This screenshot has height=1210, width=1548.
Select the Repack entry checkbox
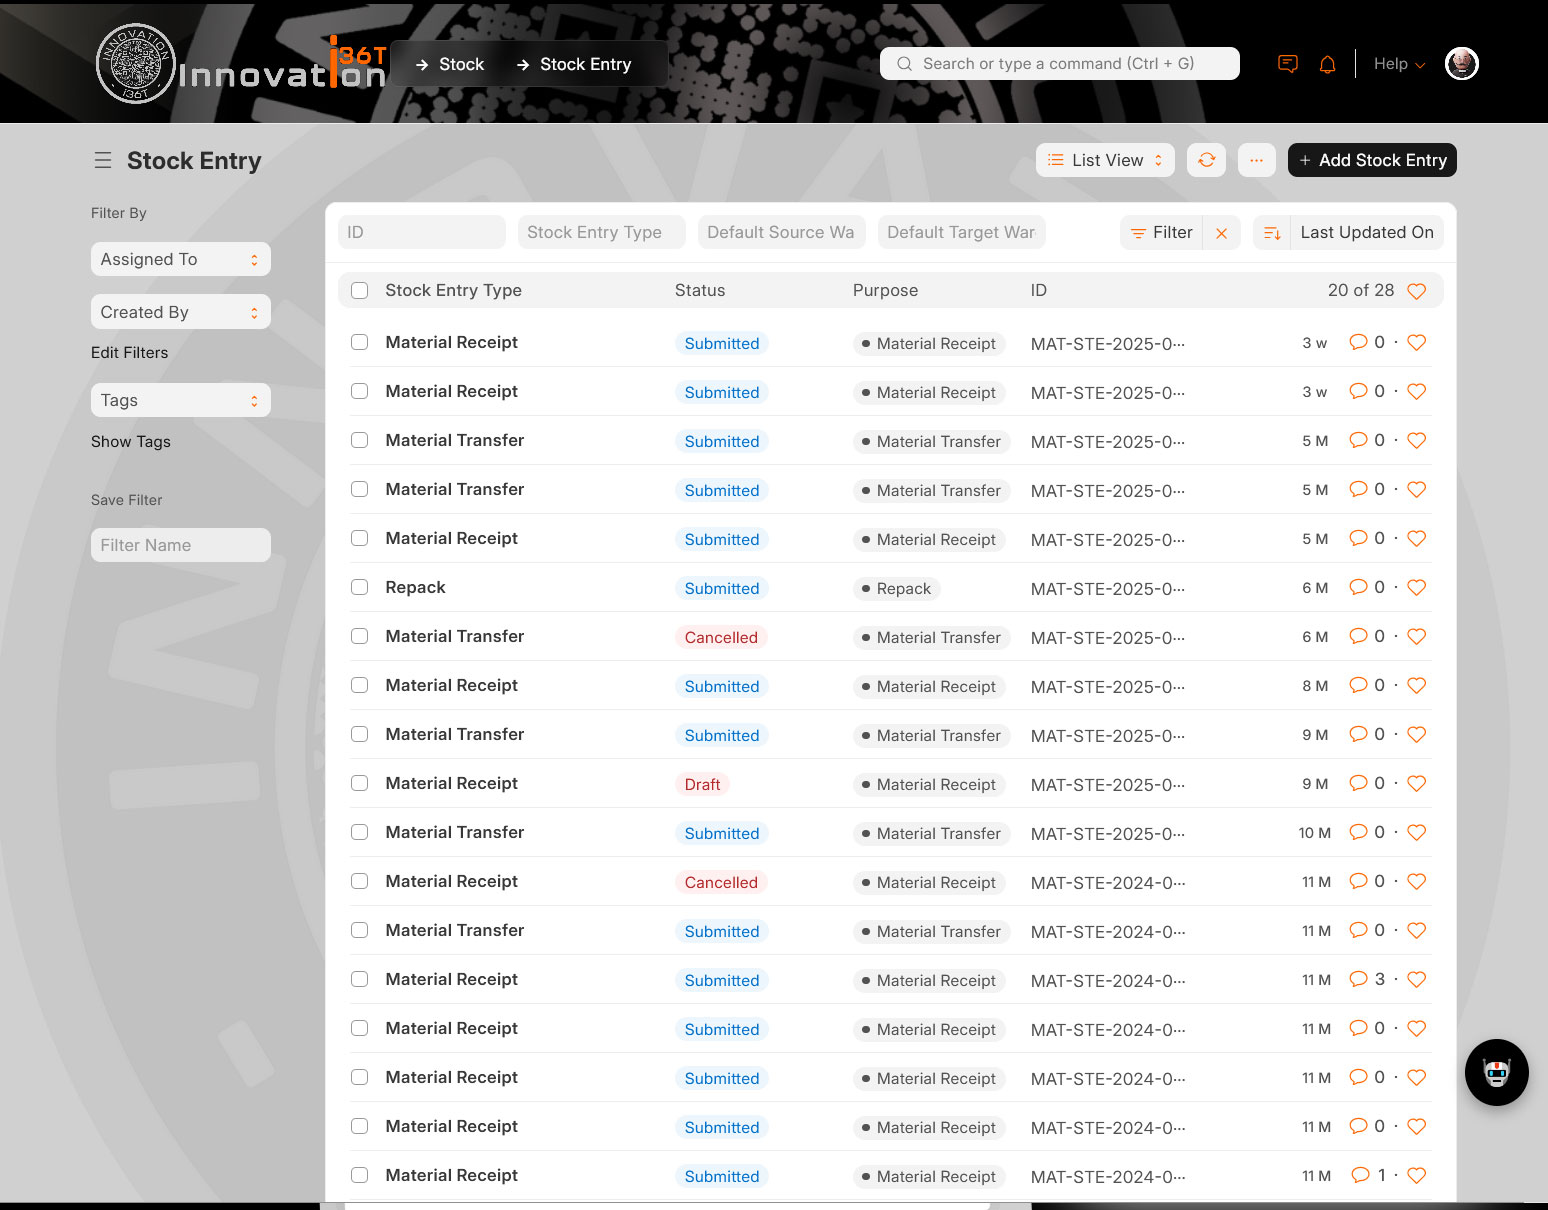click(x=360, y=587)
